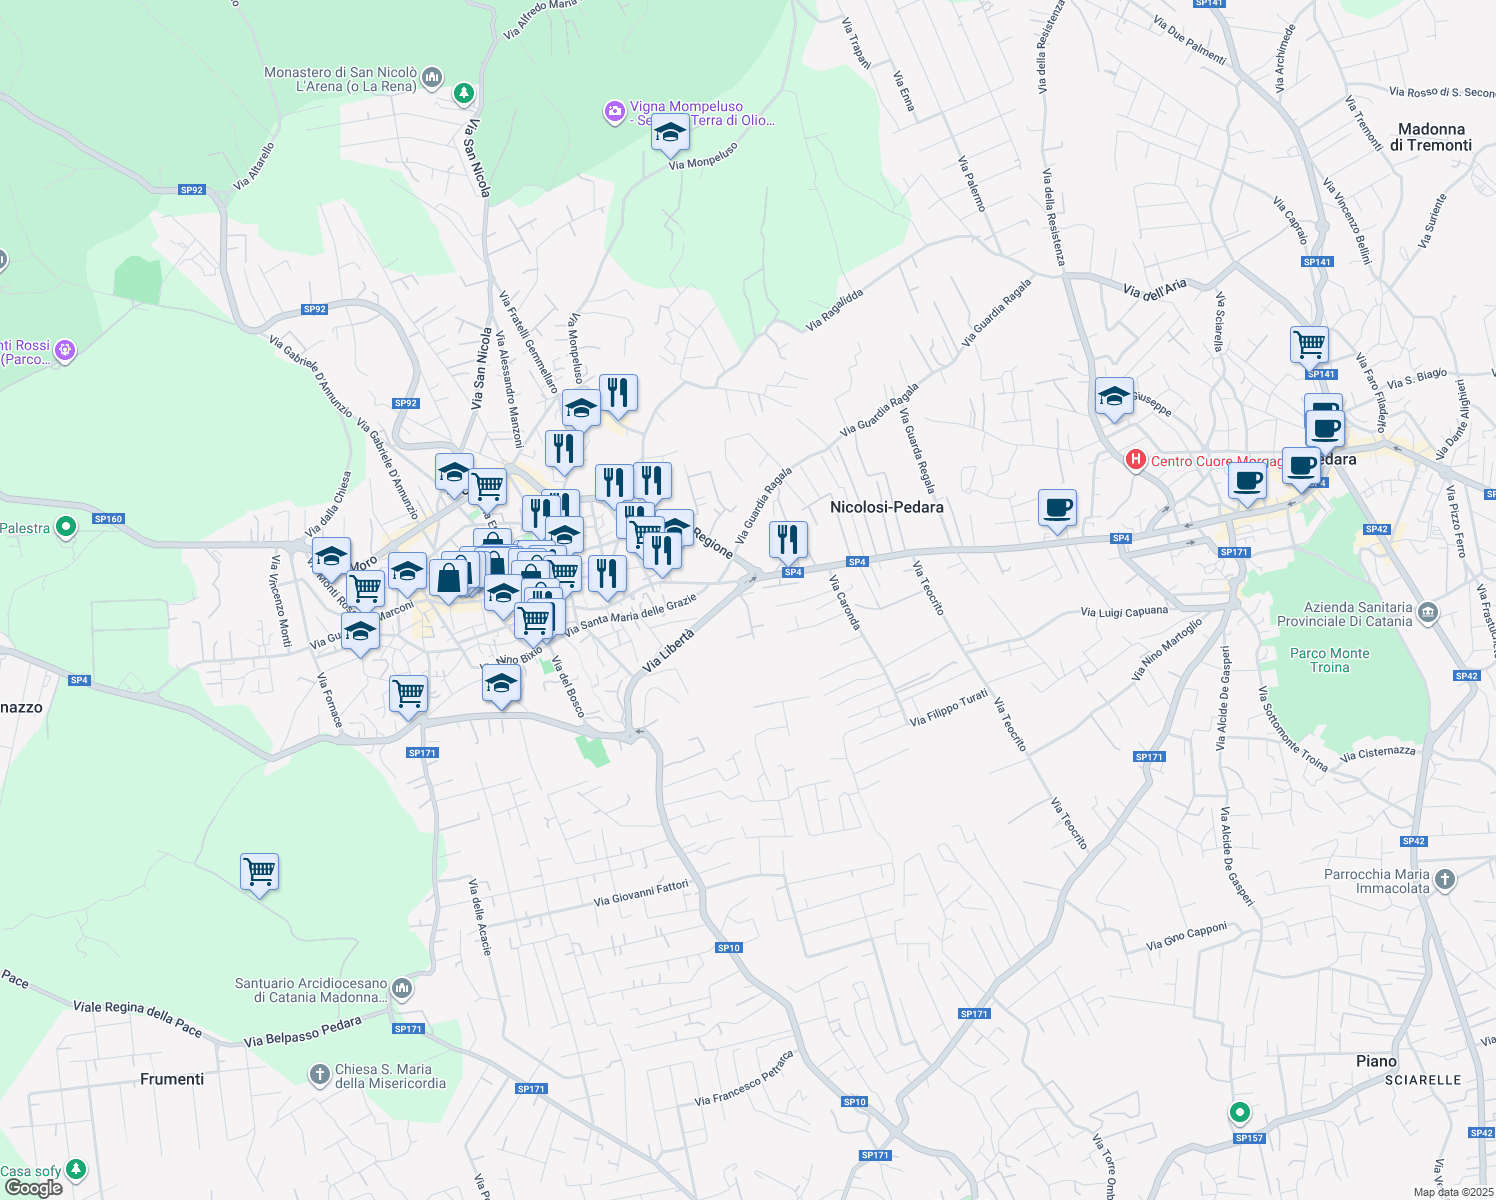Open the flower park icon near Monti Rossi Parco
Screen dimensions: 1496x1200
coord(65,350)
